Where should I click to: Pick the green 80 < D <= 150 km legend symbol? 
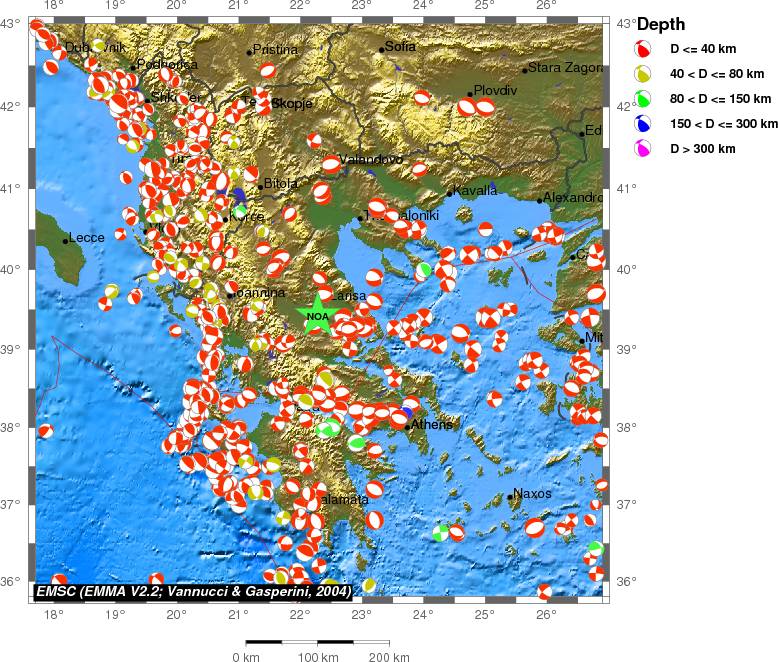645,98
